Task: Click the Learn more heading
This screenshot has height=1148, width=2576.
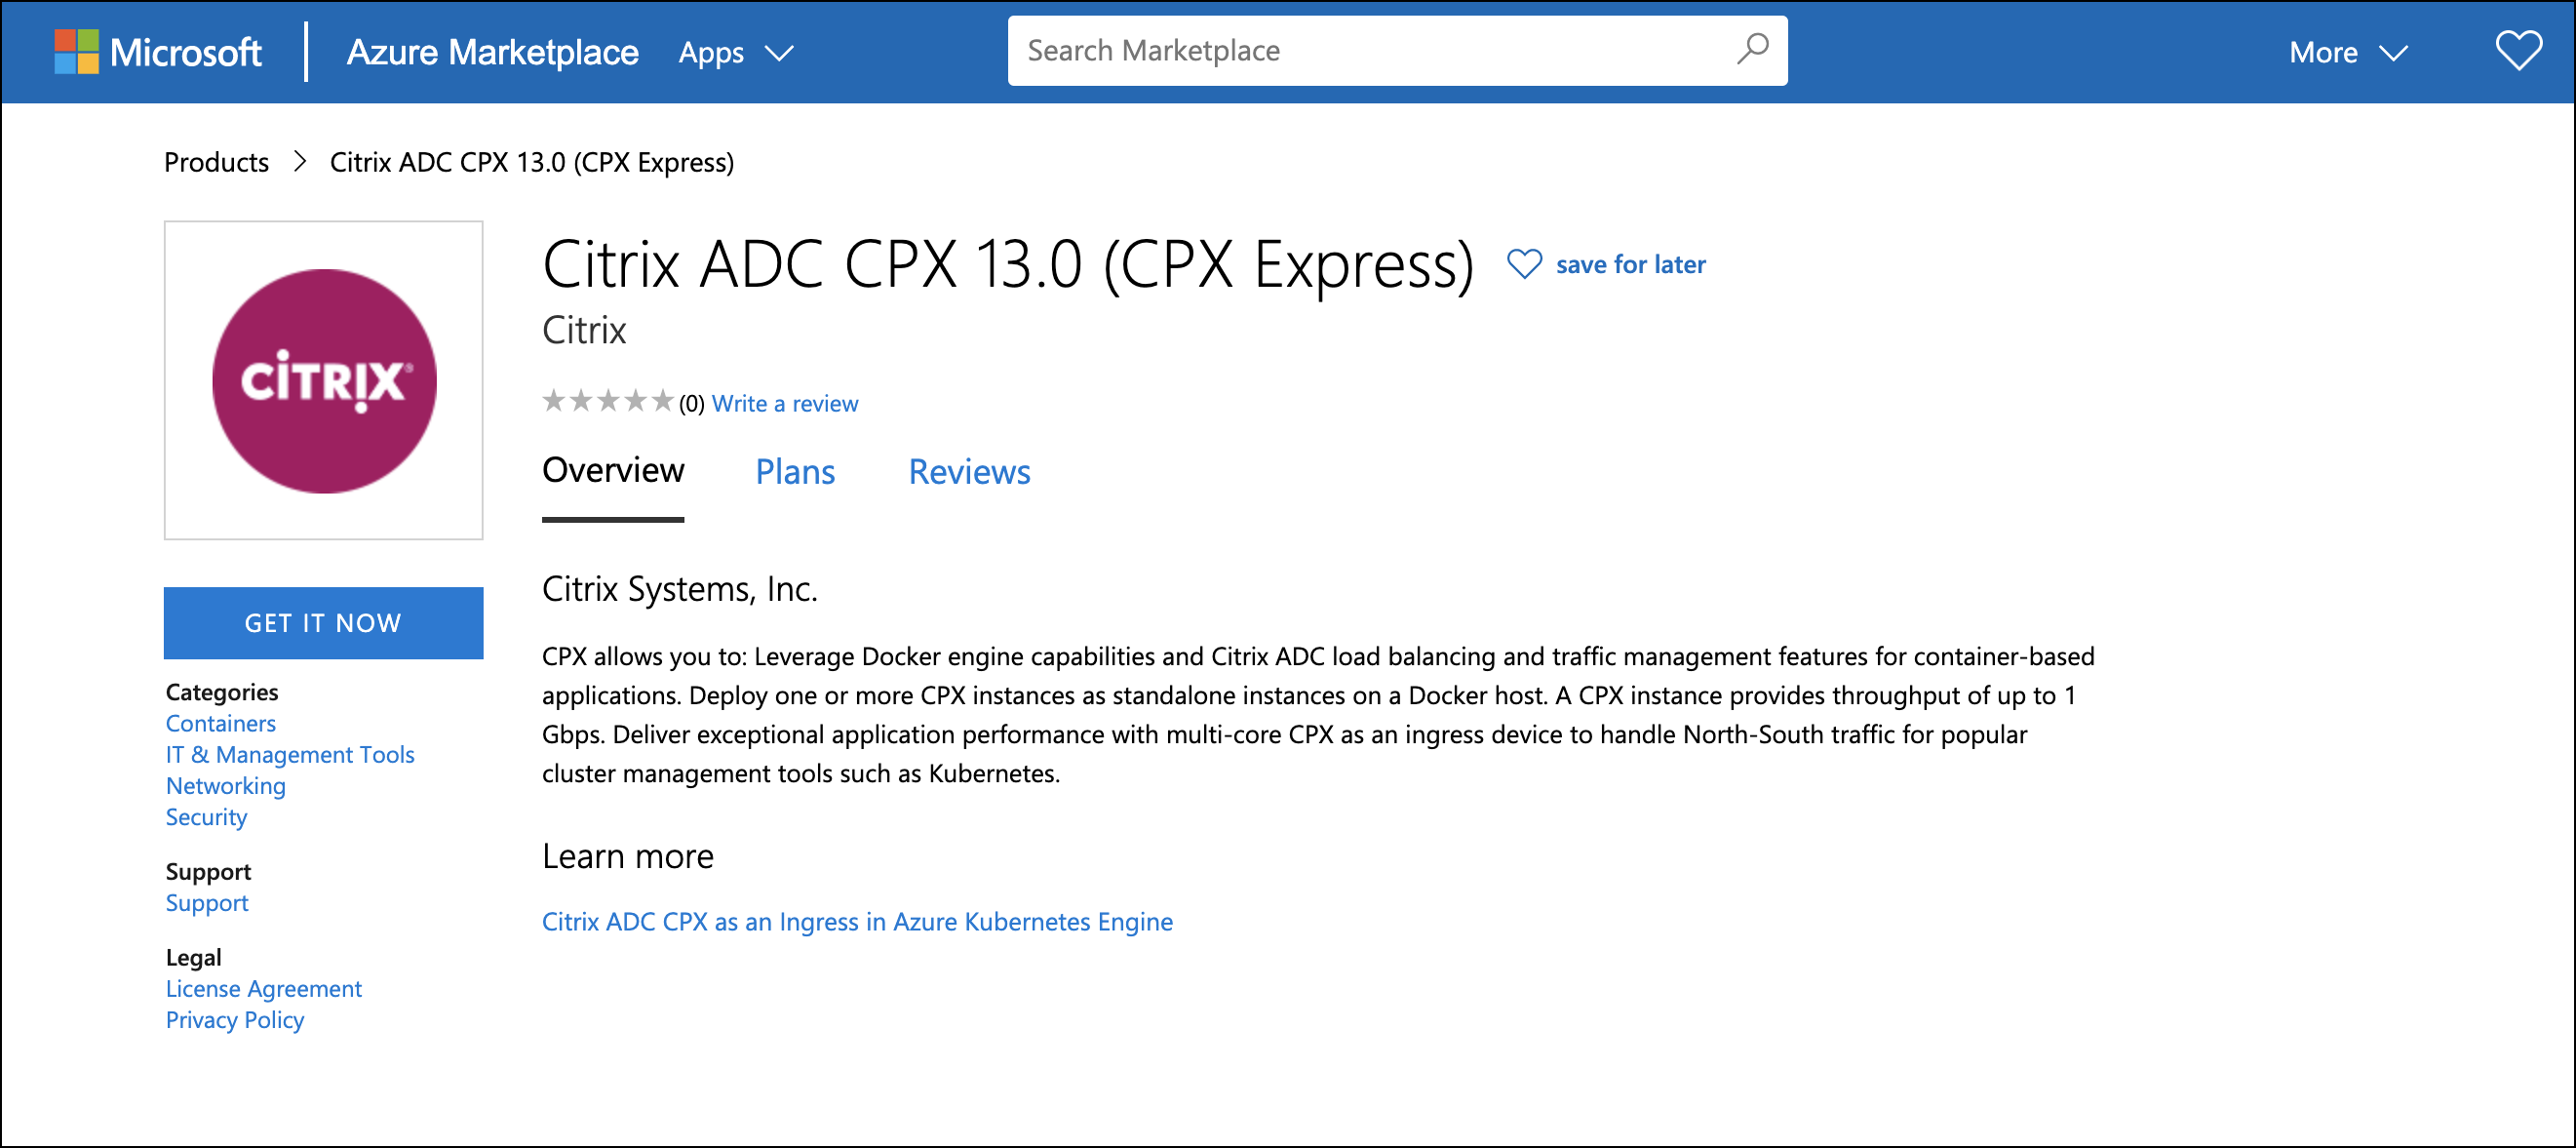Action: pos(628,856)
